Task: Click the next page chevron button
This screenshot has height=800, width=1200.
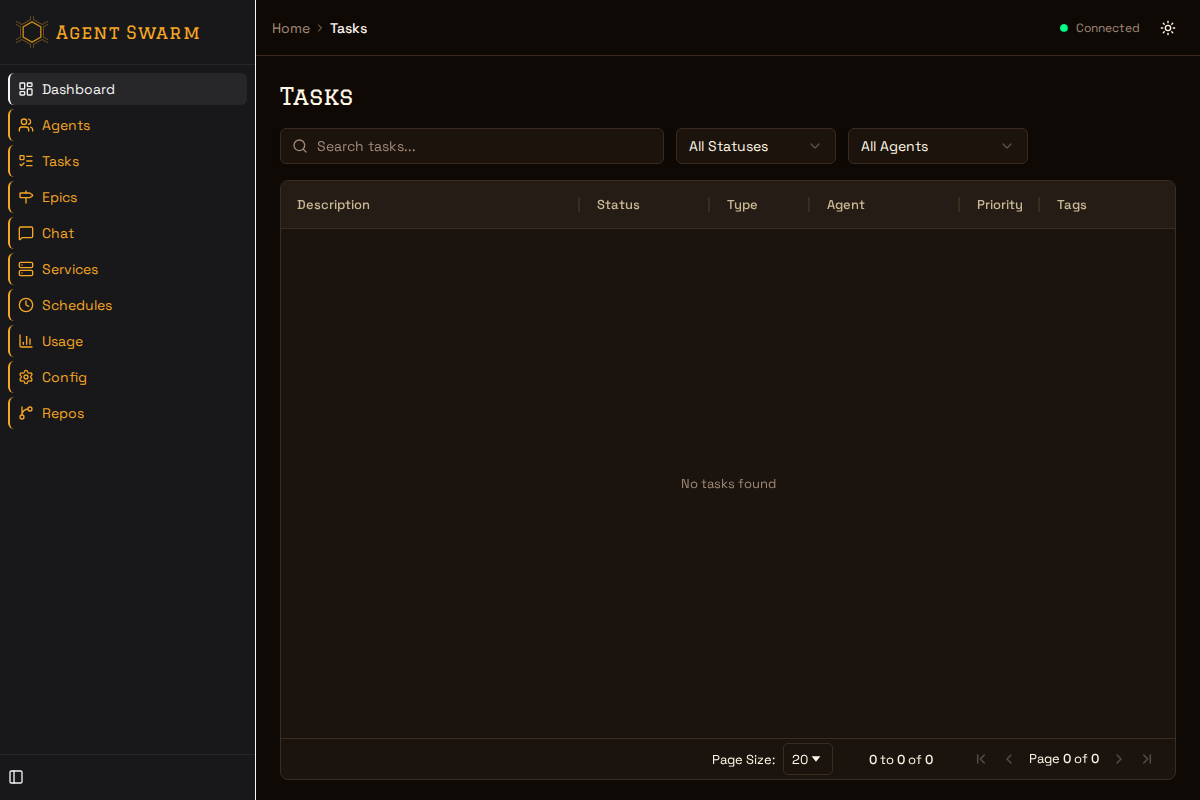Action: click(x=1118, y=759)
